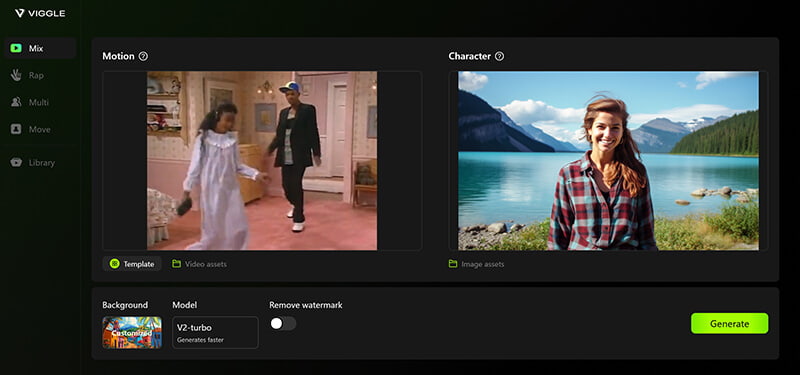Image resolution: width=800 pixels, height=375 pixels.
Task: Click the help icon next to Character
Action: [x=499, y=56]
